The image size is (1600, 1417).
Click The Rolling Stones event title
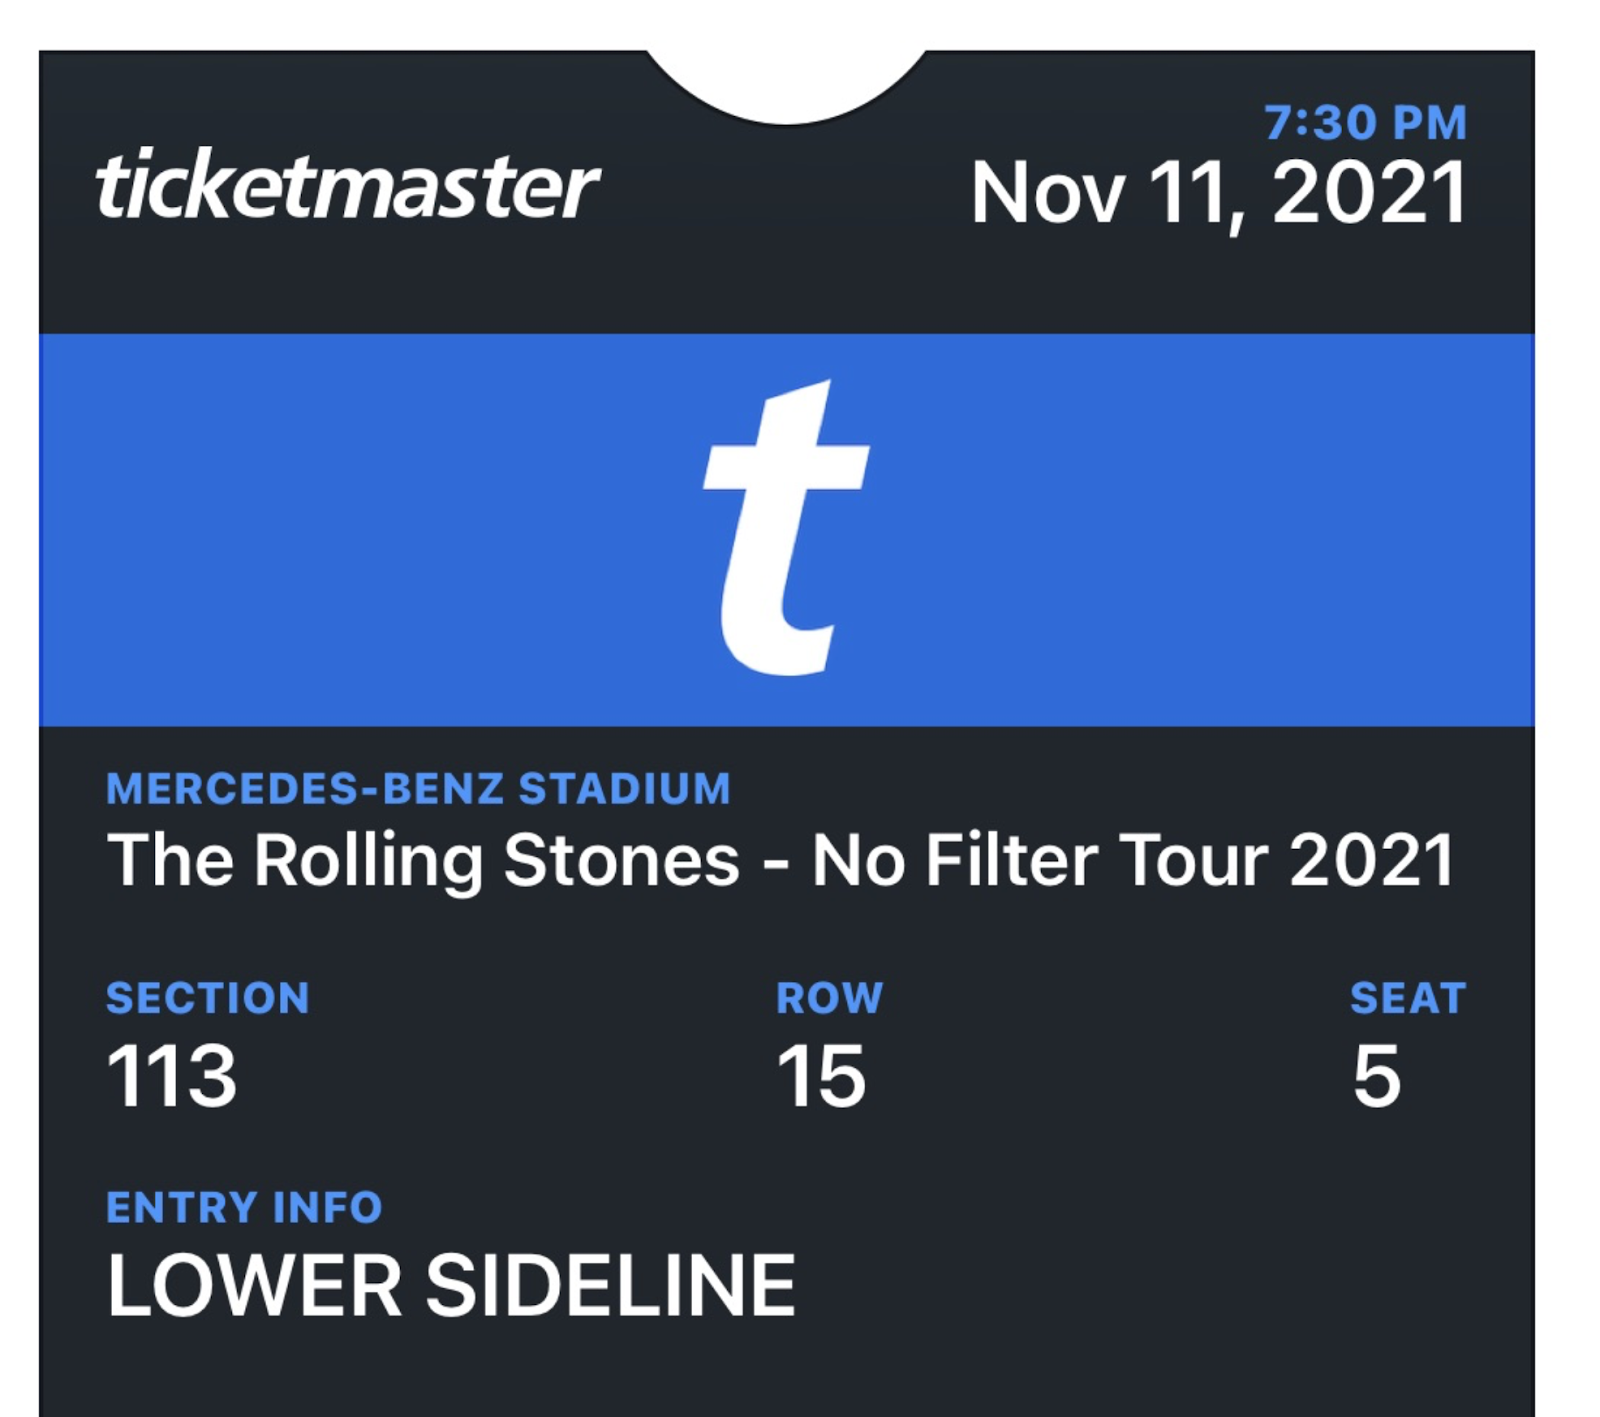click(x=780, y=861)
